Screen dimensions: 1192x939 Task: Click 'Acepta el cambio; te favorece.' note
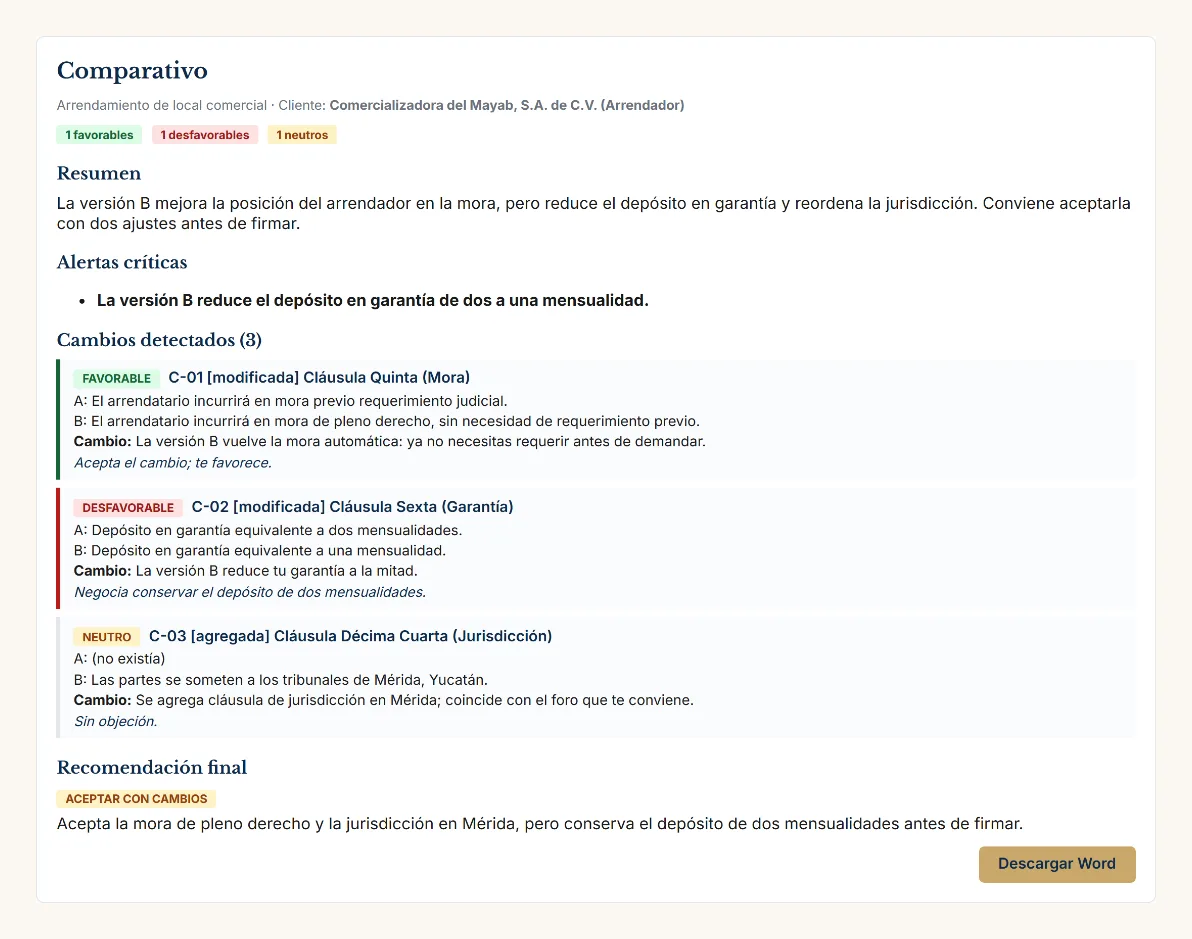(x=173, y=462)
